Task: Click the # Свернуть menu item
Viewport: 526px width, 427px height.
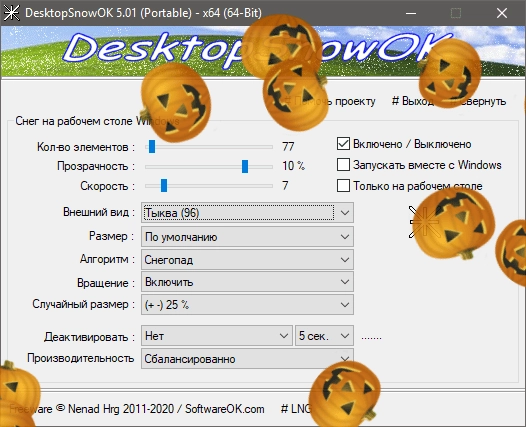Action: (478, 101)
